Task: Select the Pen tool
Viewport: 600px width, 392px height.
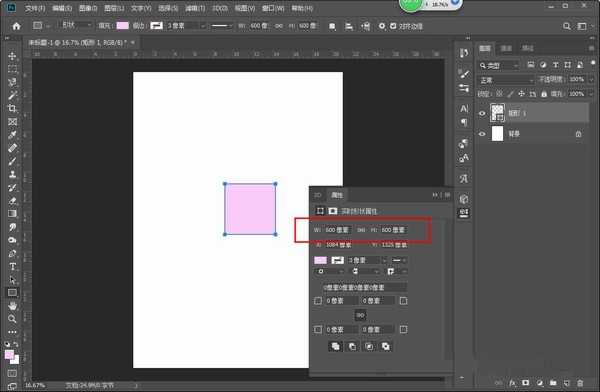Action: 12,253
